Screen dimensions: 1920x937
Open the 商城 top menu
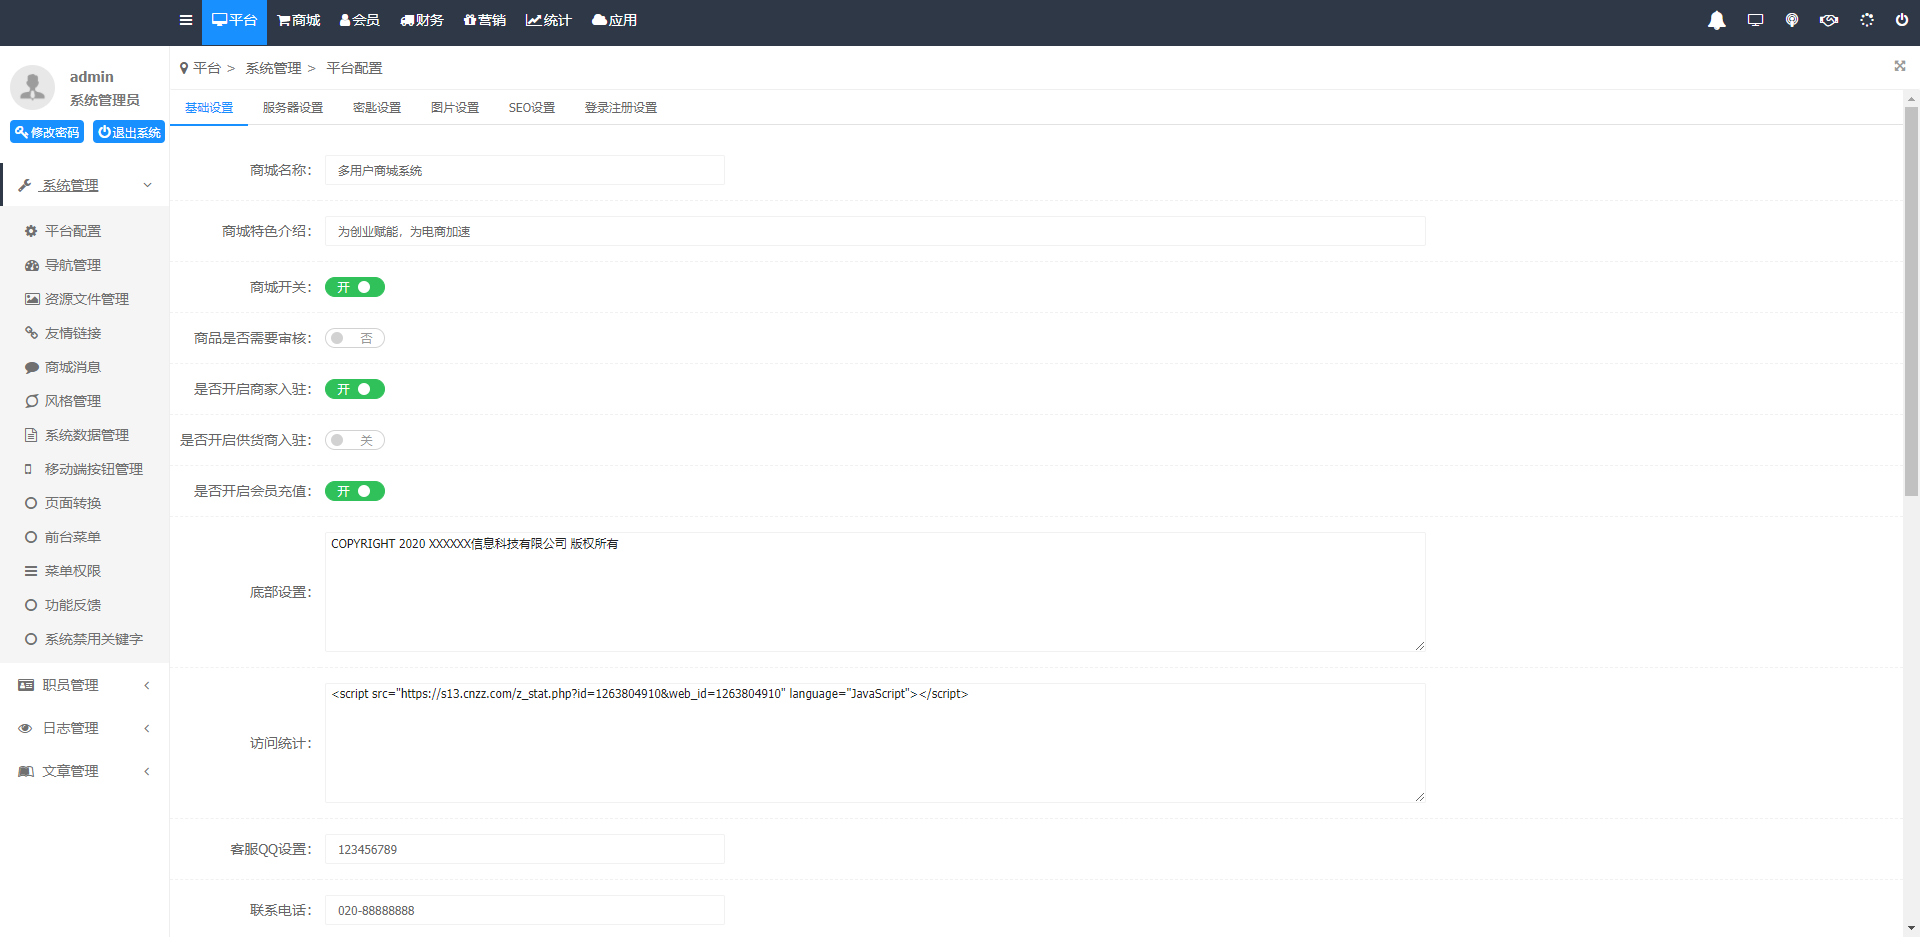[299, 21]
